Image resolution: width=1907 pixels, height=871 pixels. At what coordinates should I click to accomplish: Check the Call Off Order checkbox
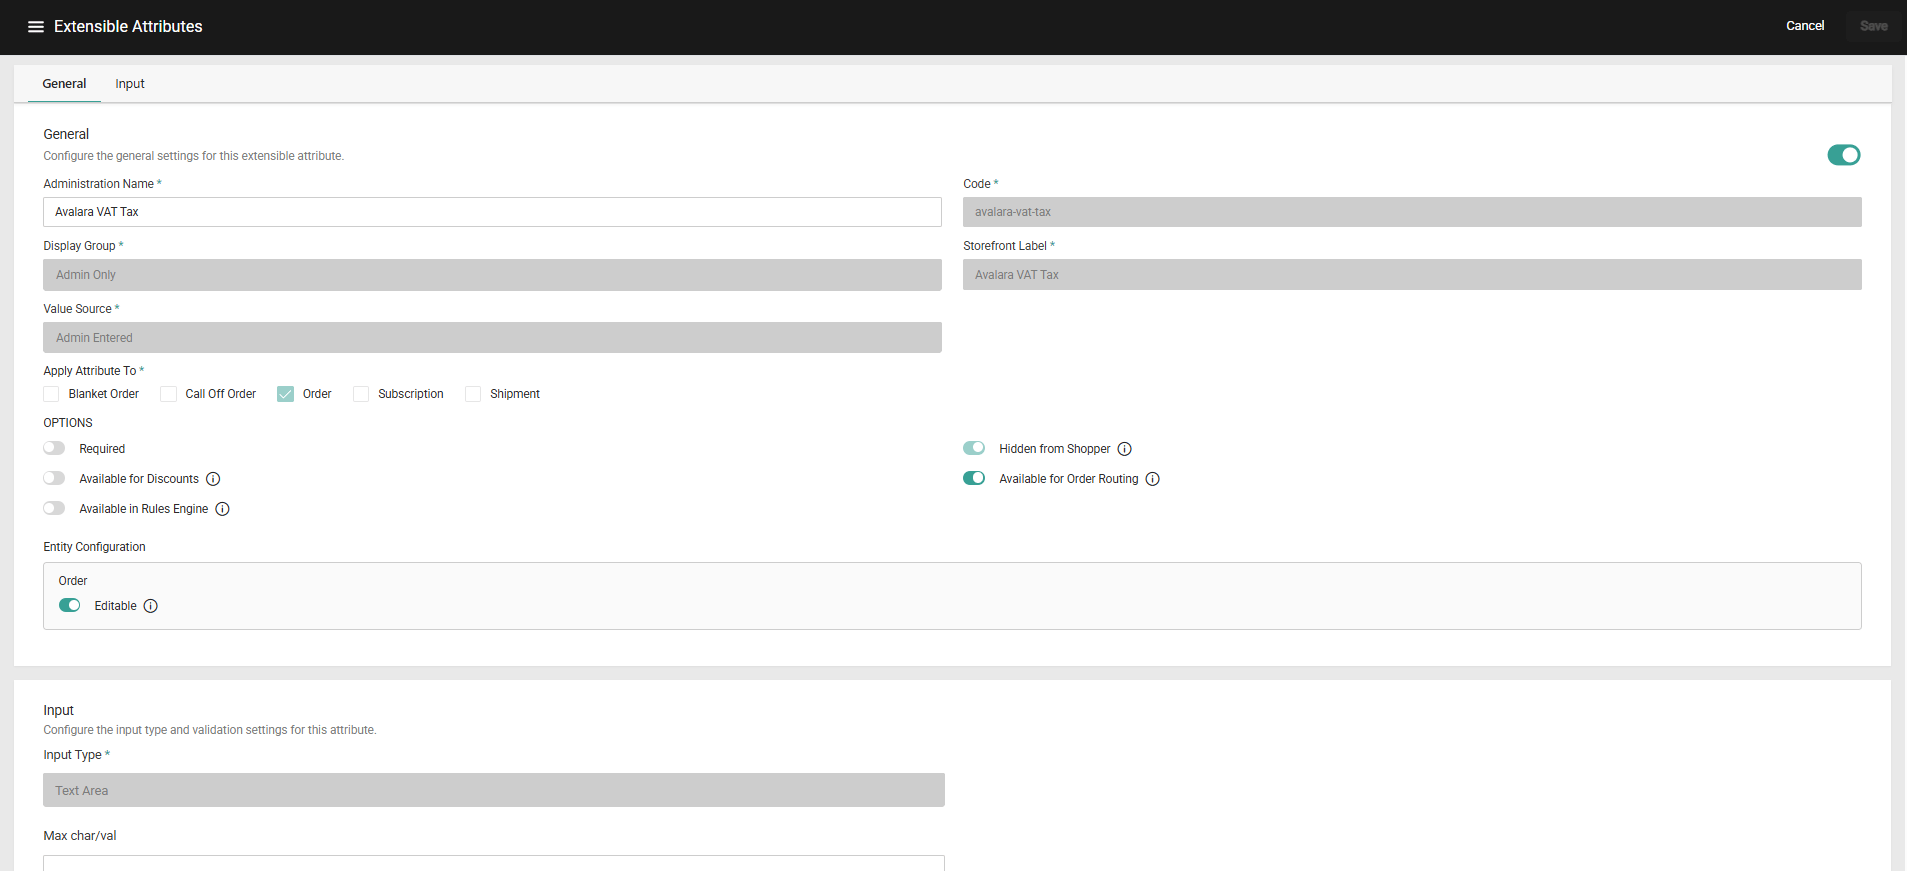[x=168, y=394]
